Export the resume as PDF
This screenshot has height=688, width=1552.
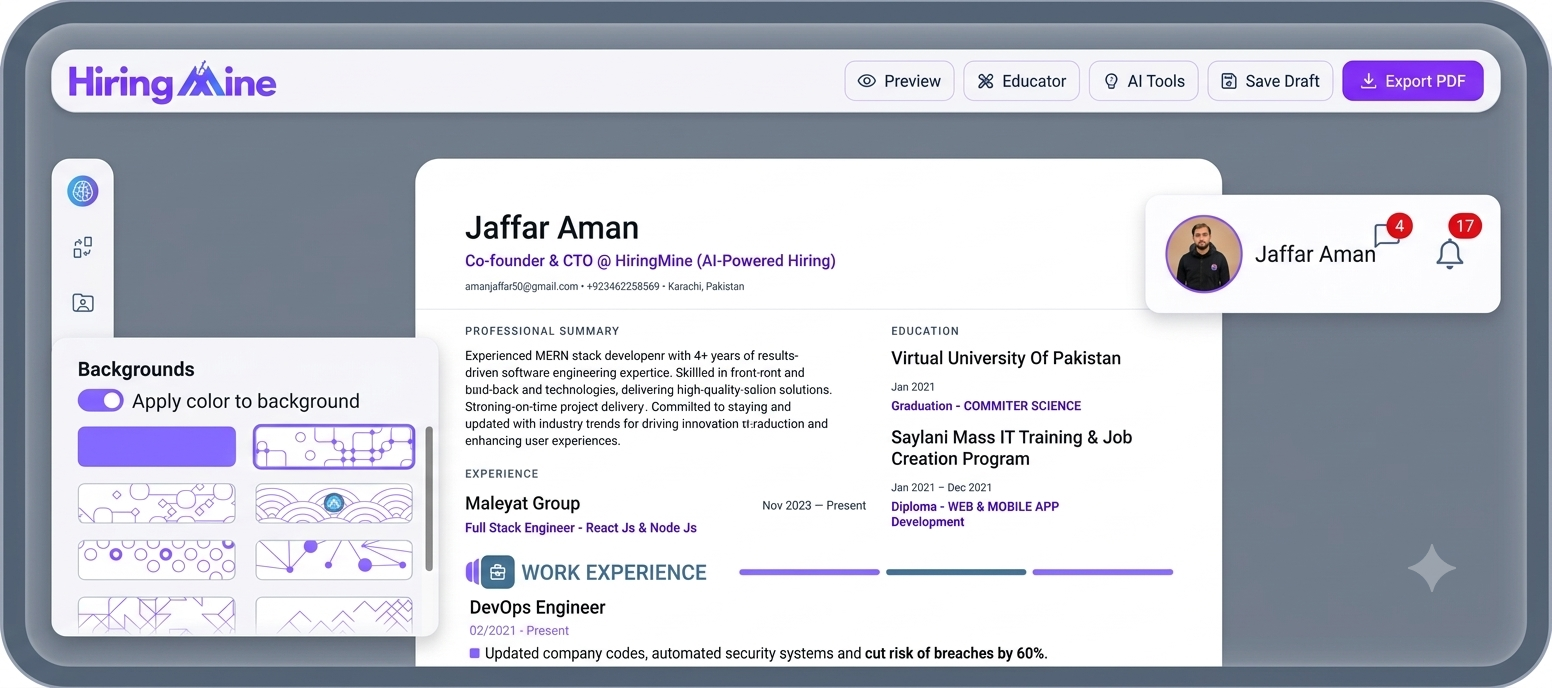point(1412,81)
